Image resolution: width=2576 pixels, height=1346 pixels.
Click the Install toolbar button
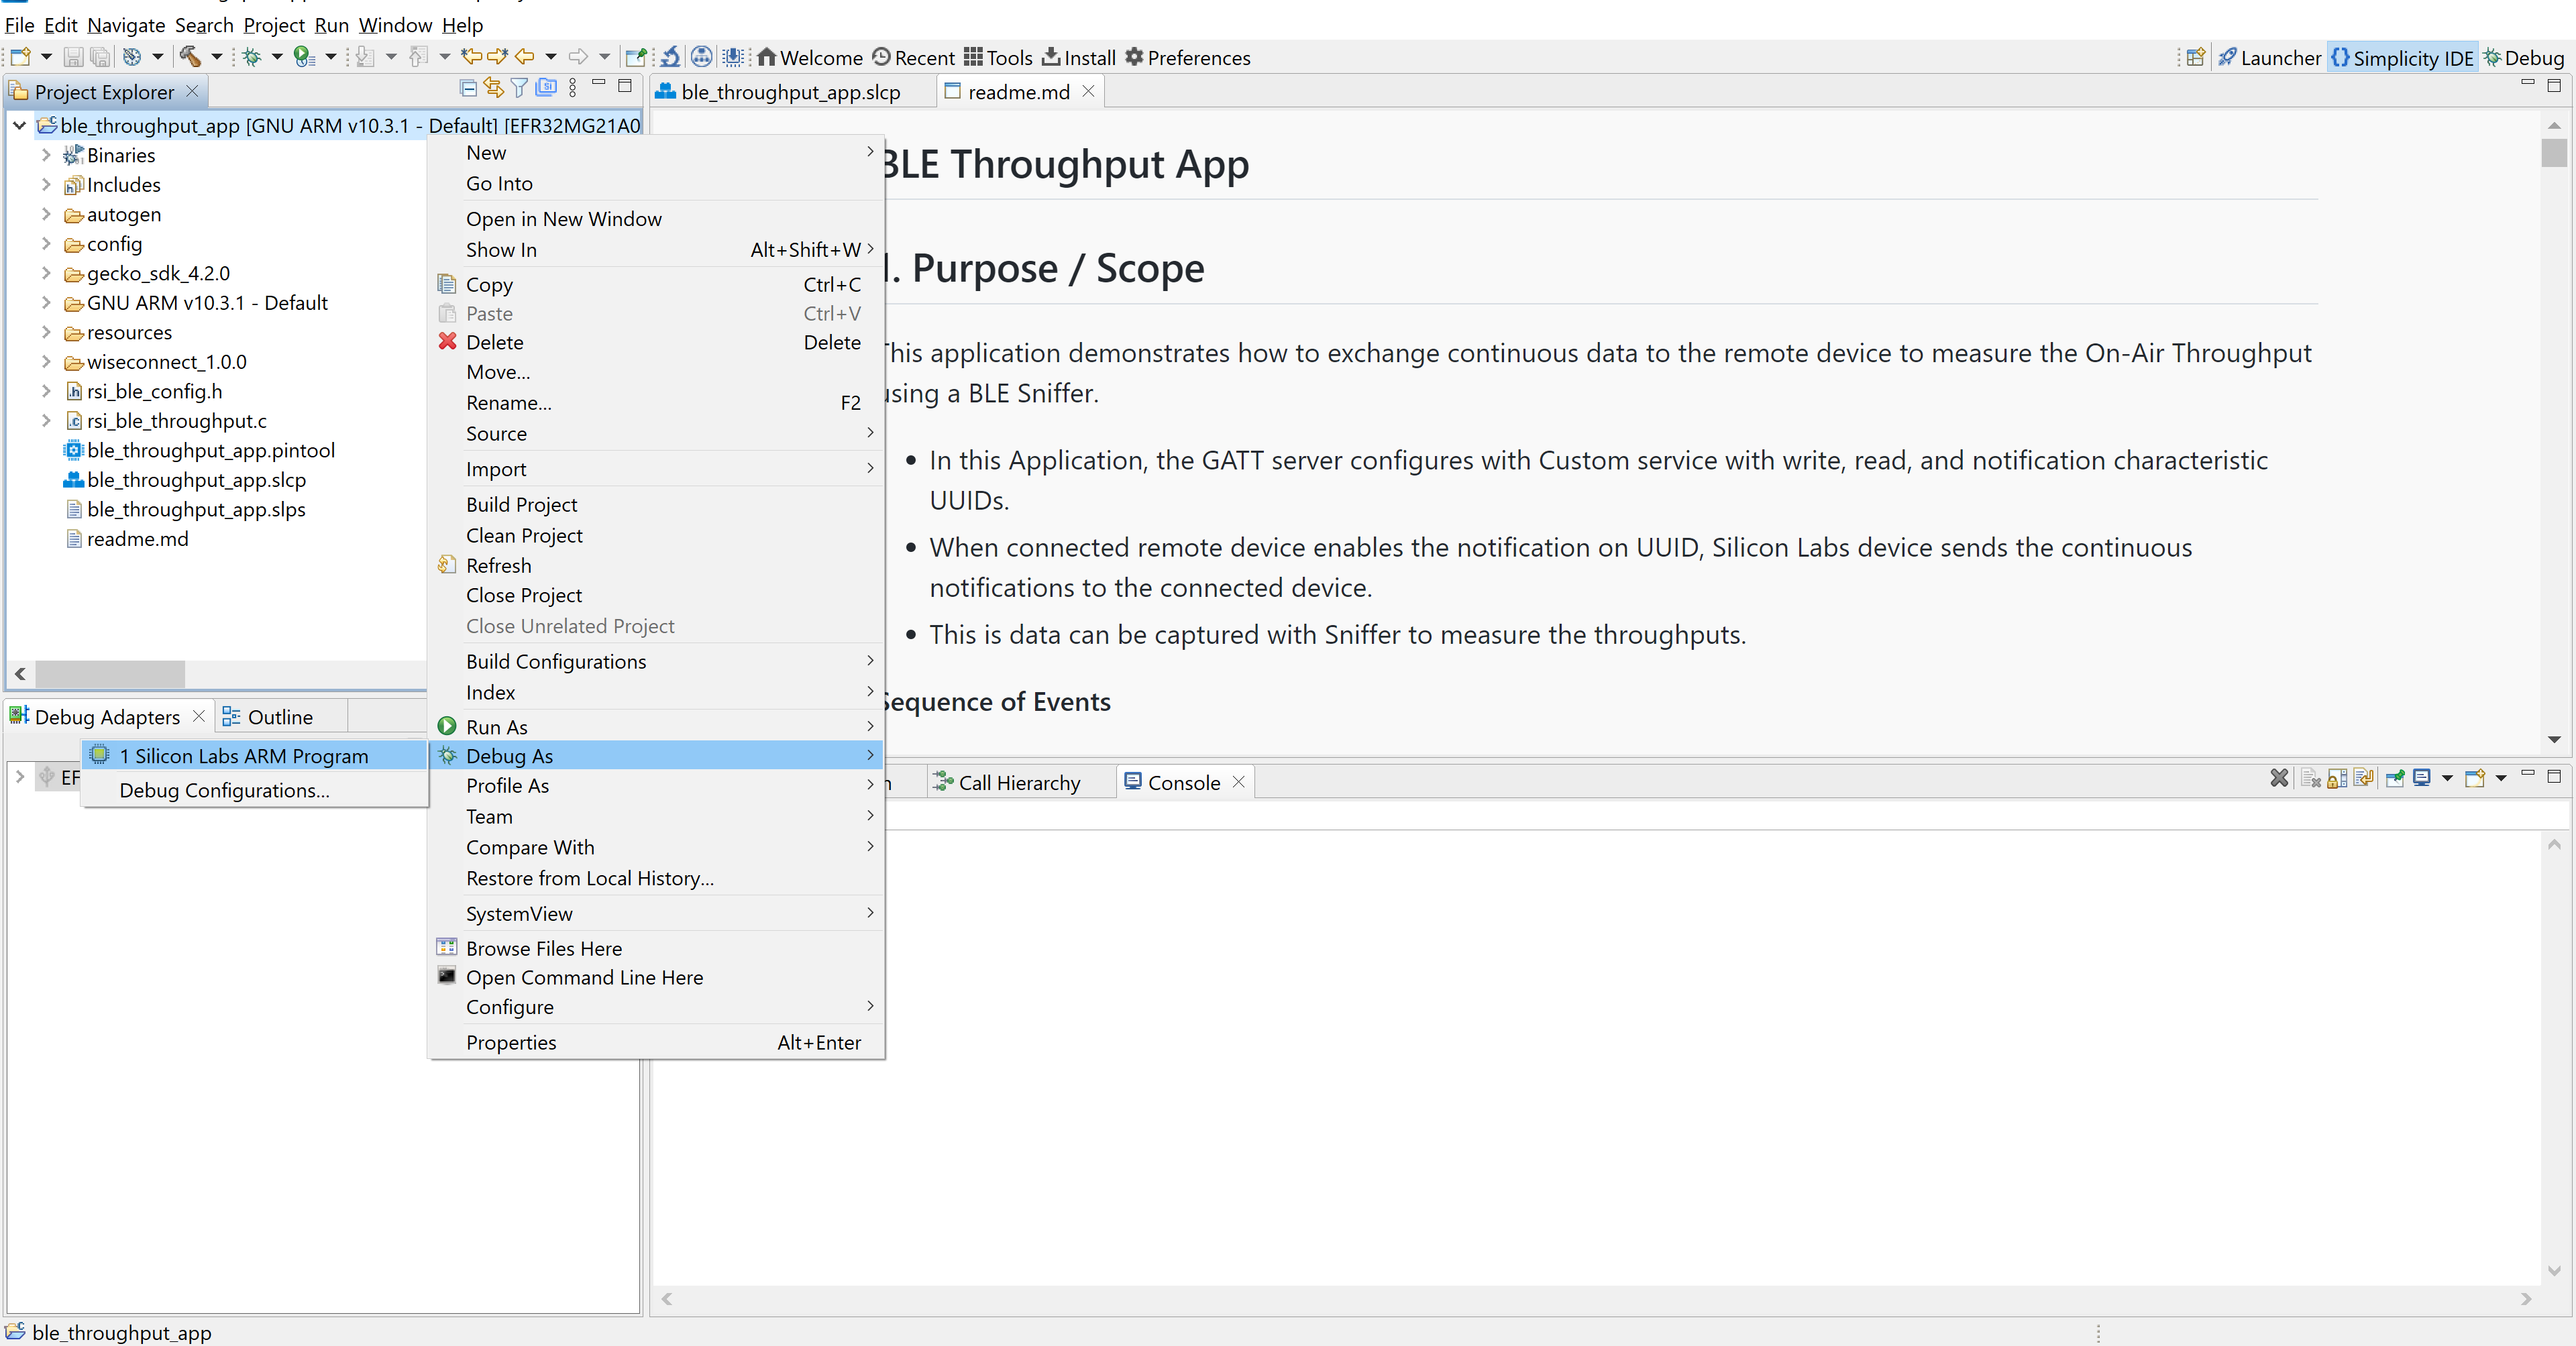pos(1079,57)
